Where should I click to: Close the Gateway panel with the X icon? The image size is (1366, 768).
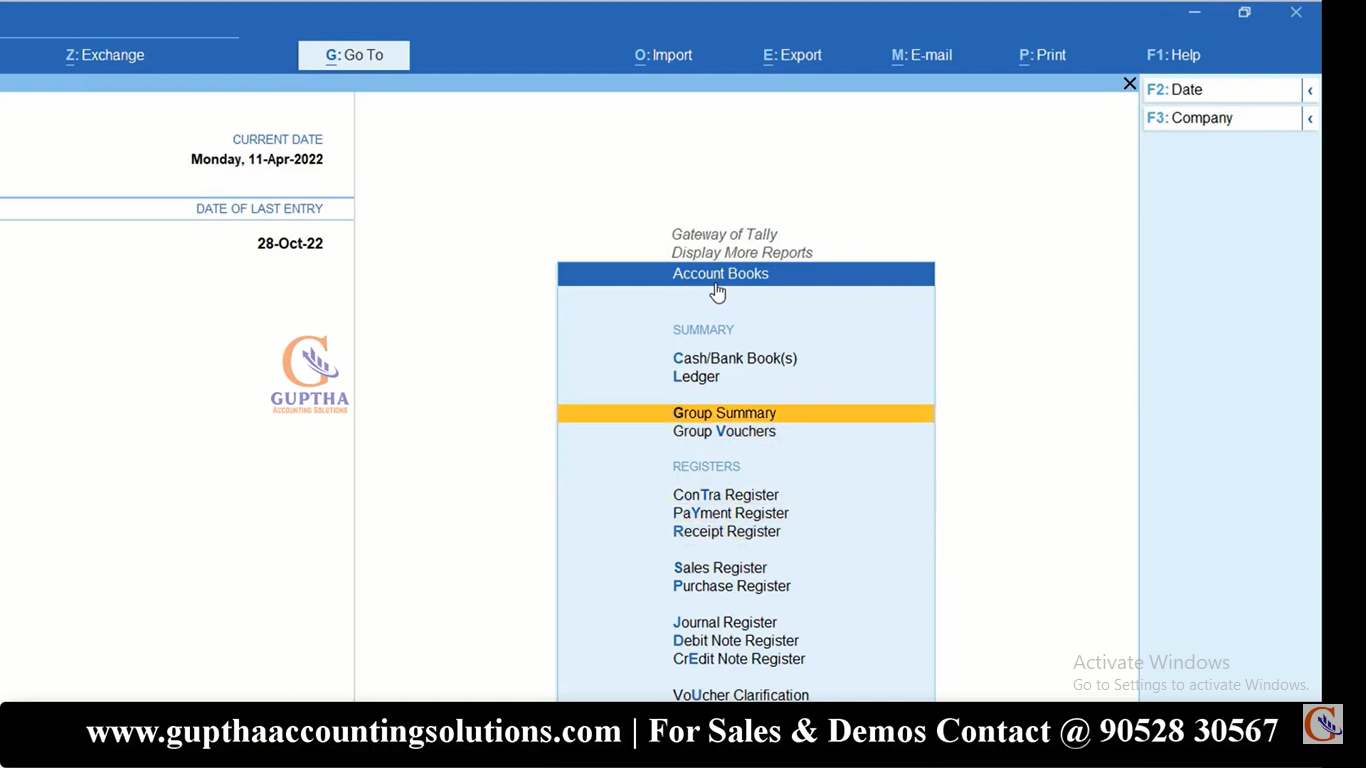coord(1130,84)
